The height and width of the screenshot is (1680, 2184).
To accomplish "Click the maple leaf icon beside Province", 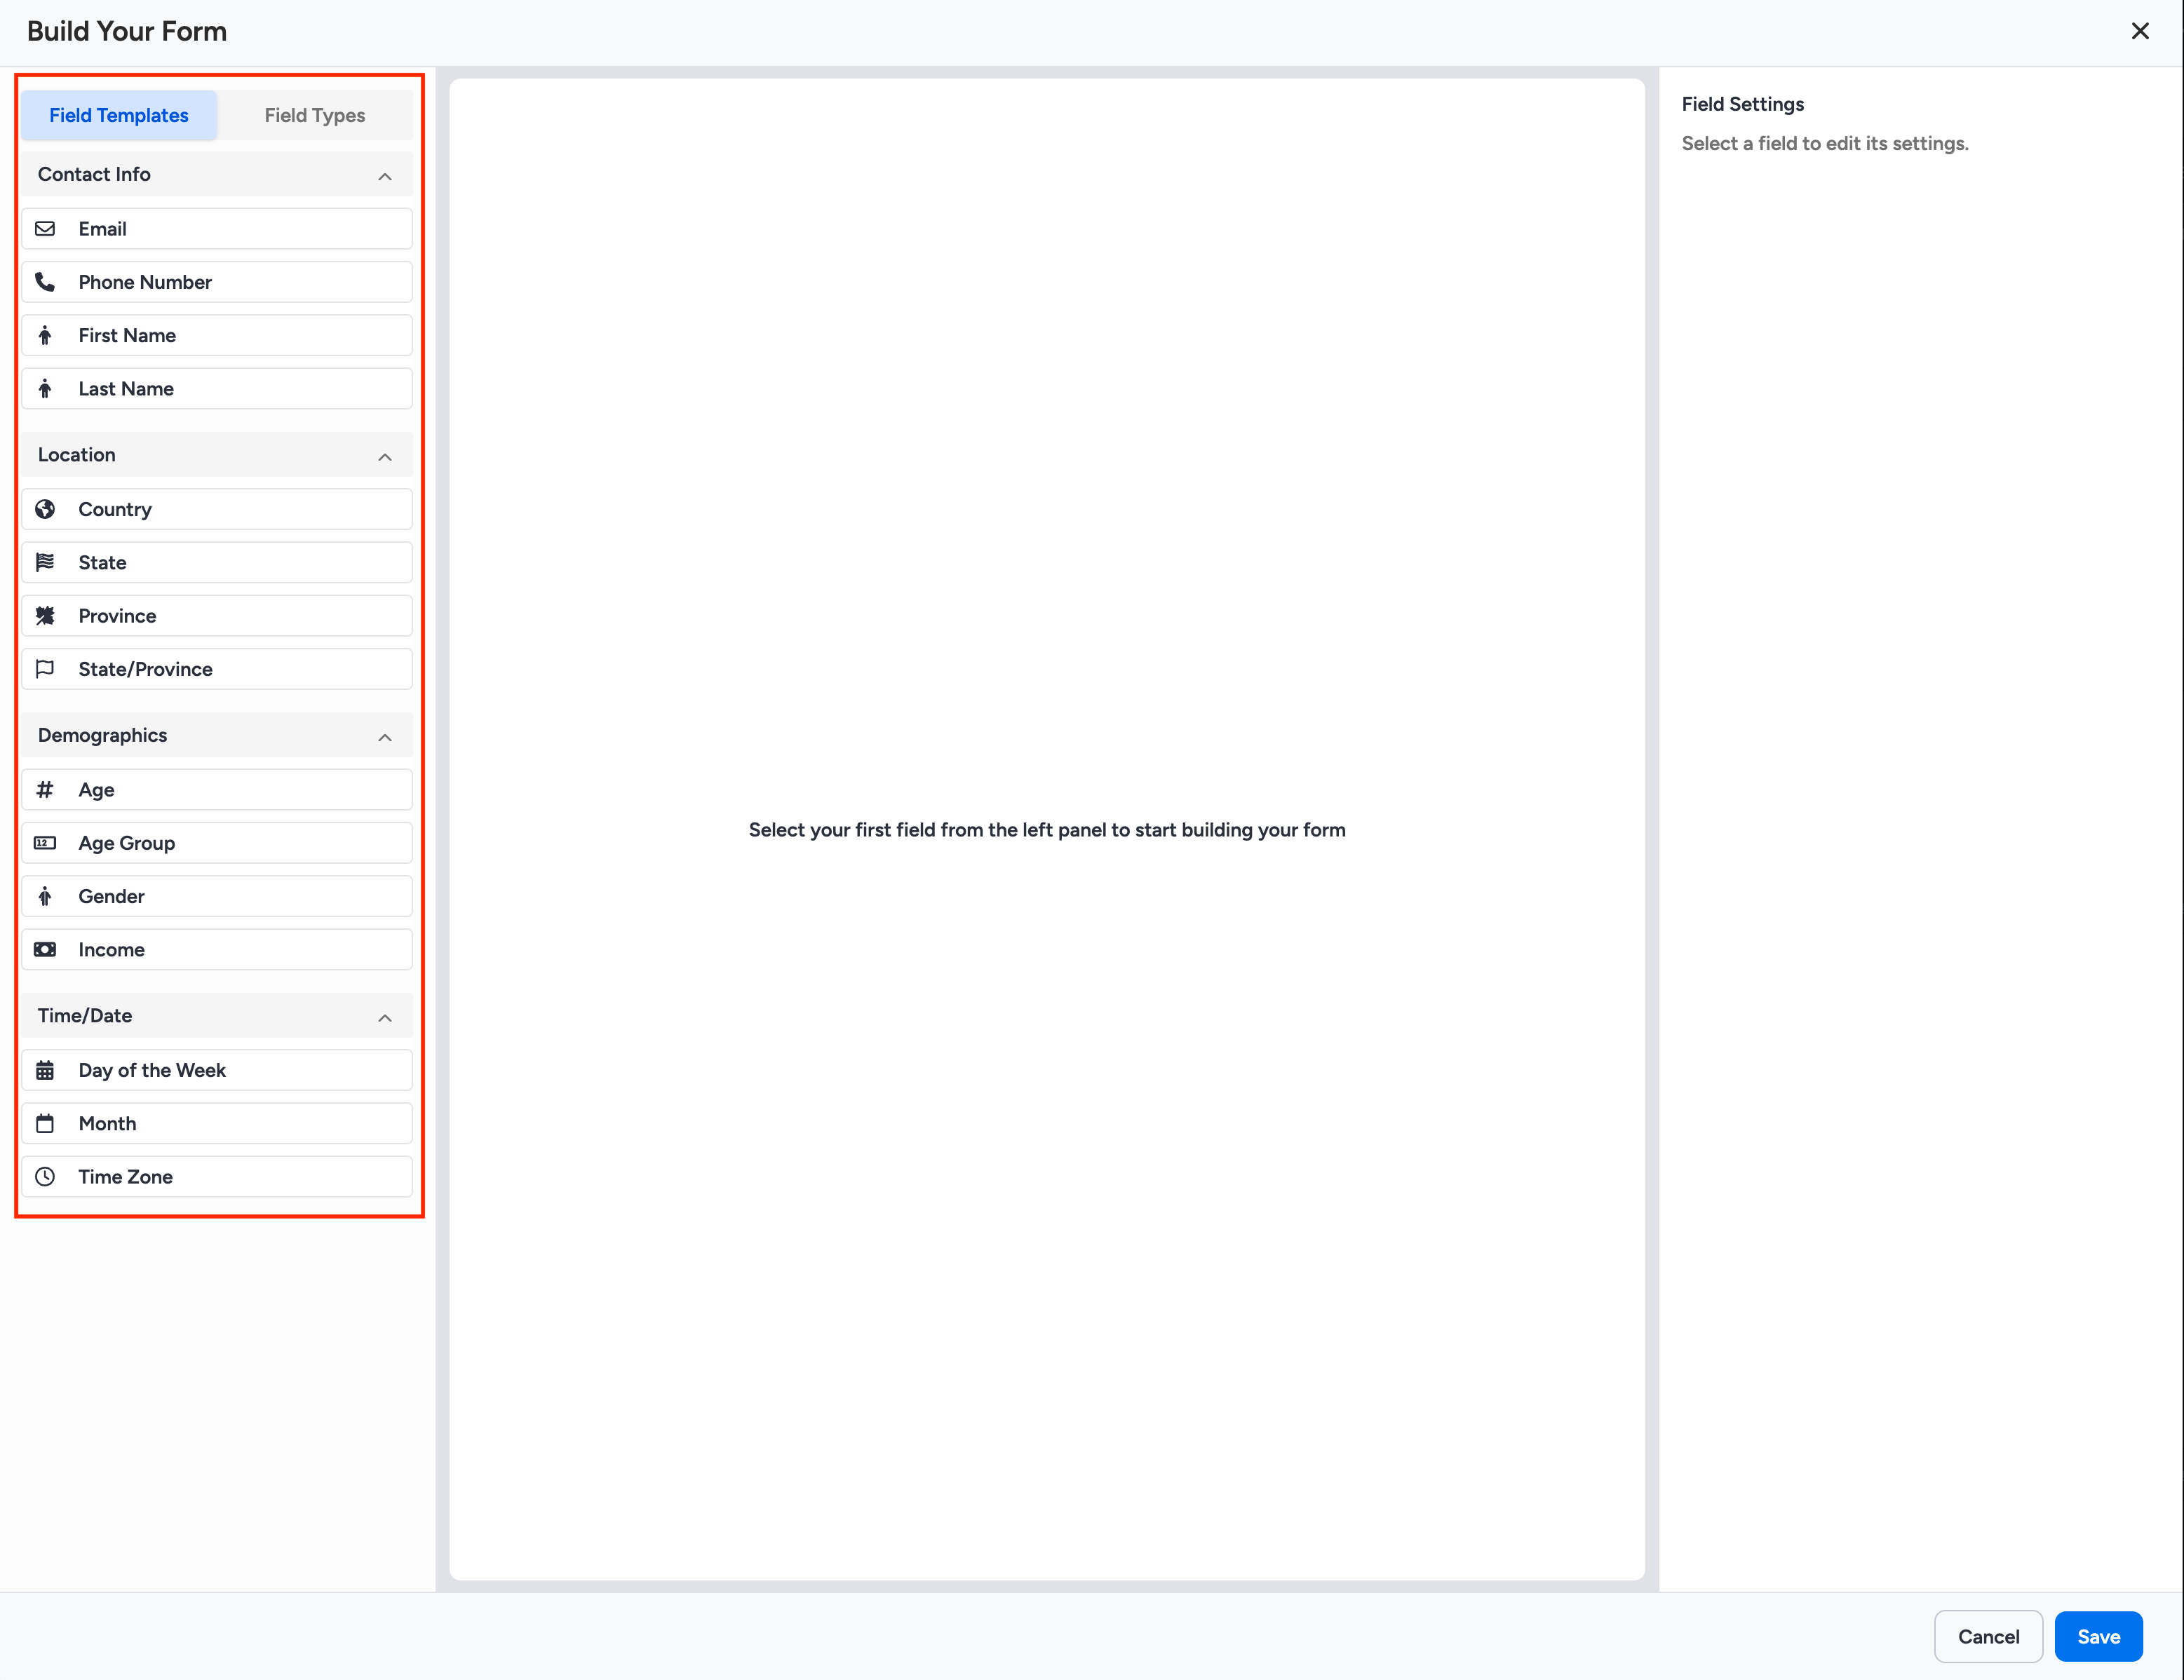I will tap(45, 616).
